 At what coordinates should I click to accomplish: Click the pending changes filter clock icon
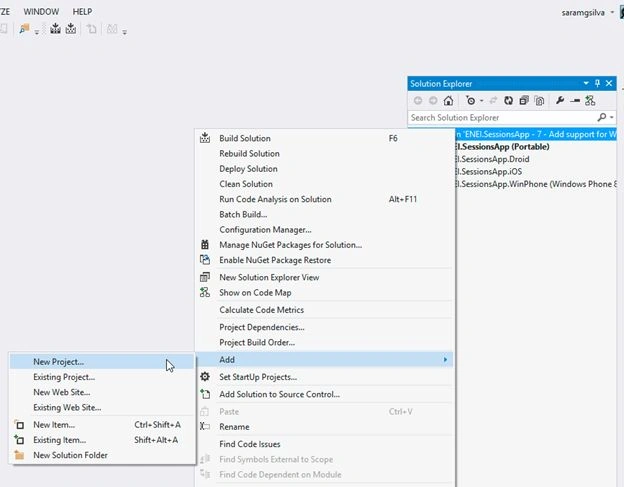tap(470, 101)
